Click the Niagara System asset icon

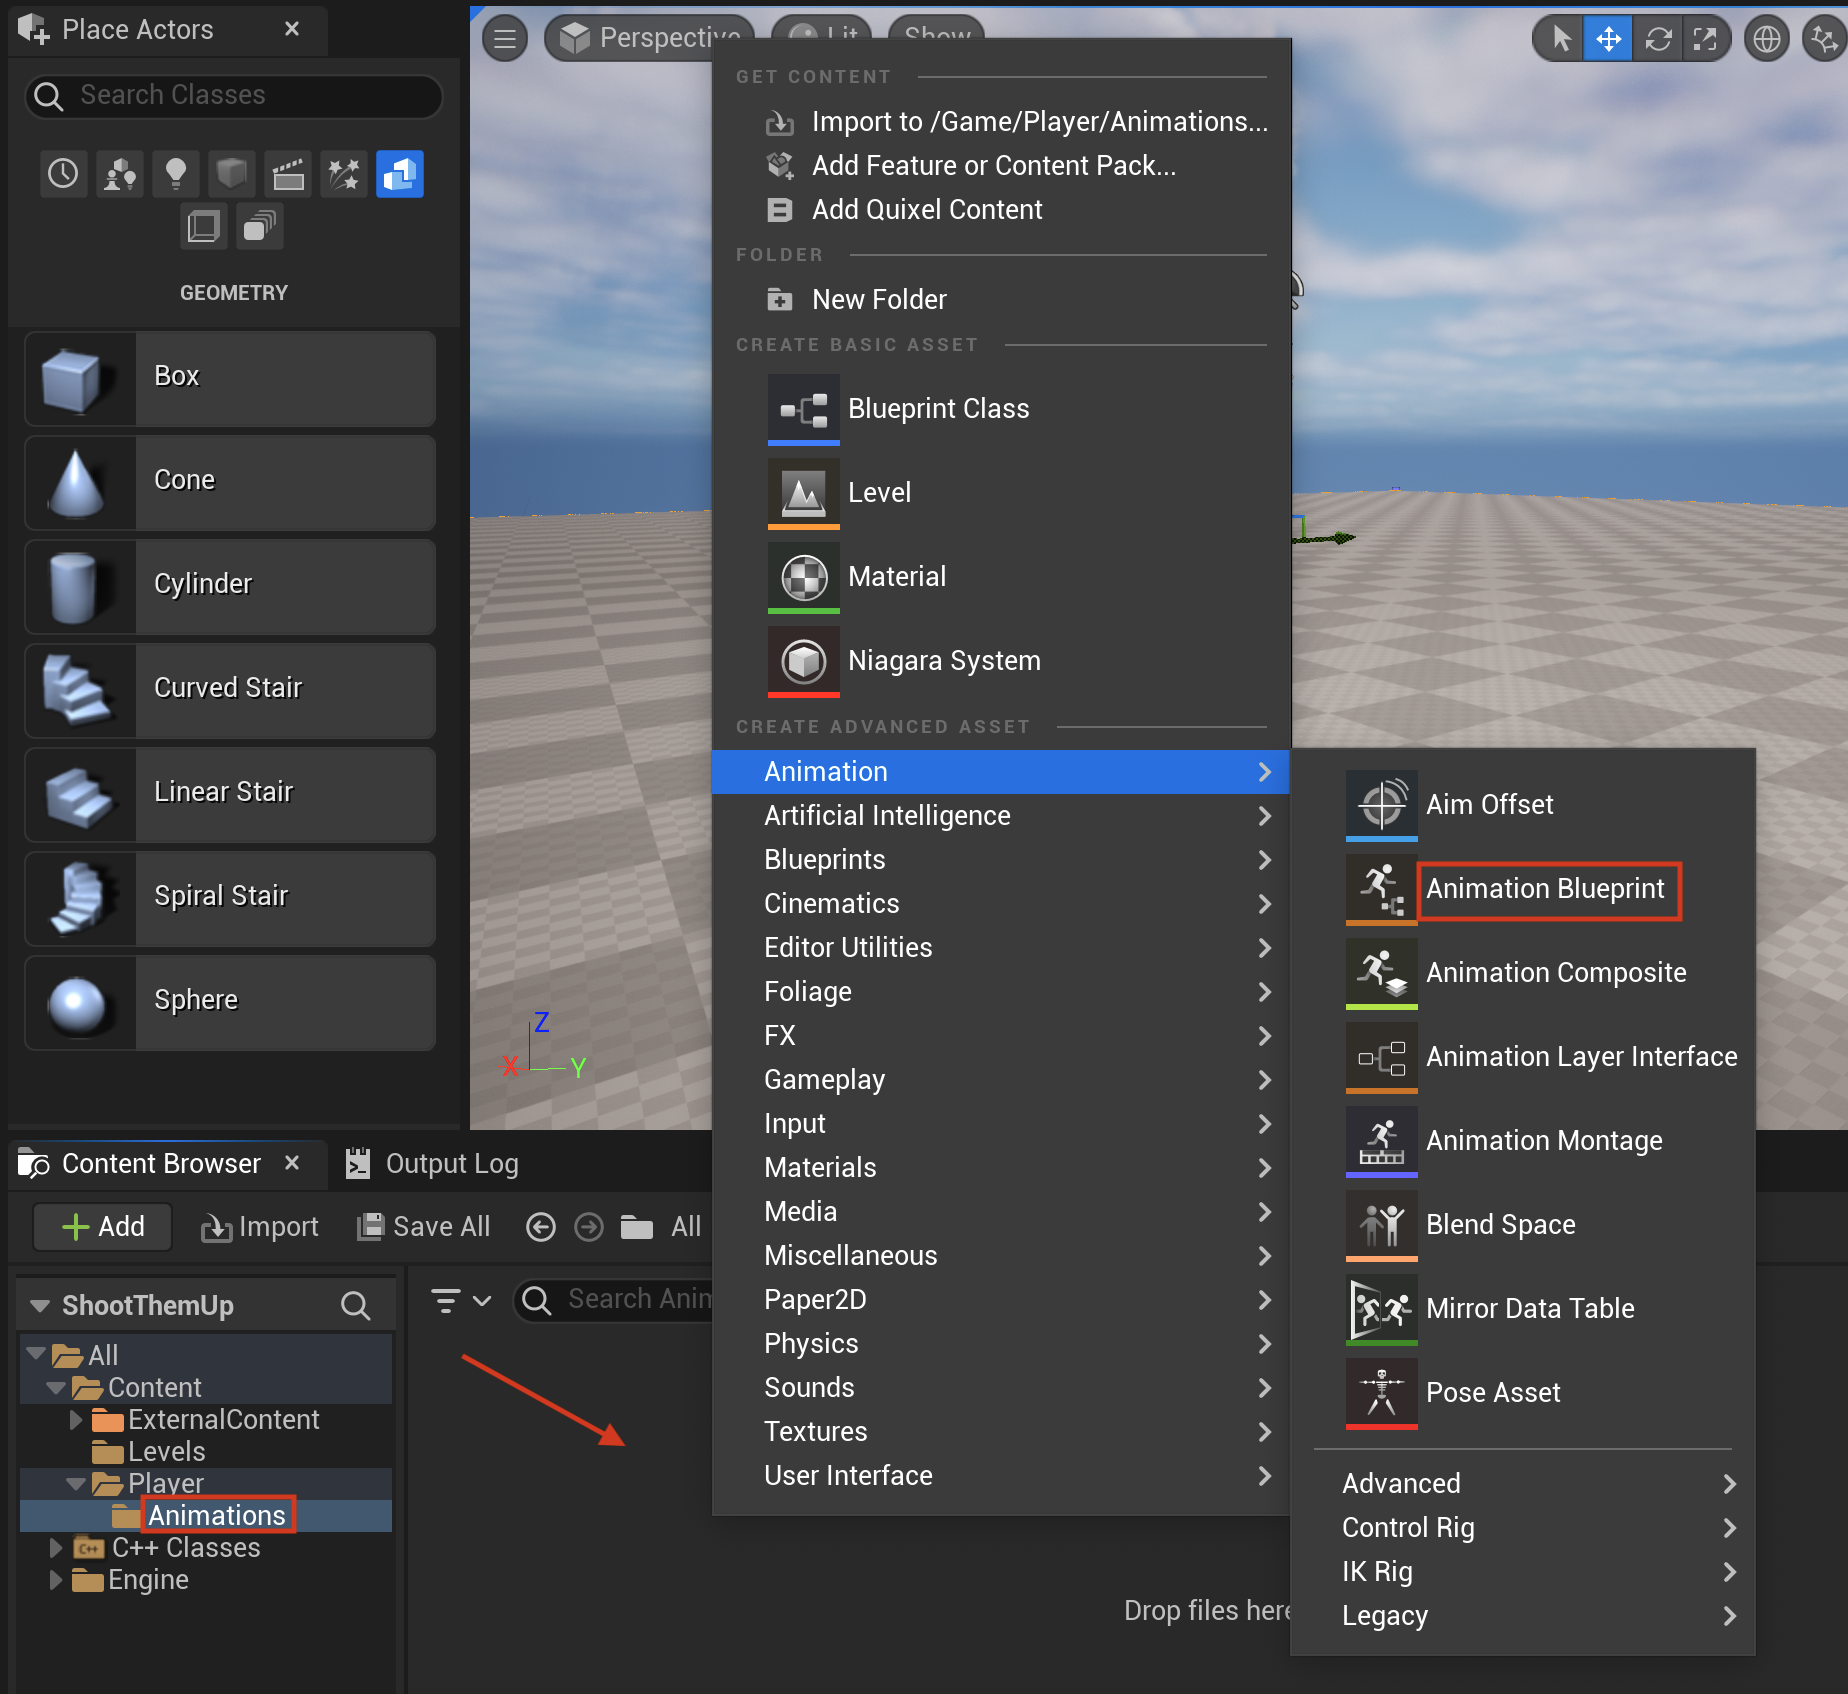coord(804,661)
